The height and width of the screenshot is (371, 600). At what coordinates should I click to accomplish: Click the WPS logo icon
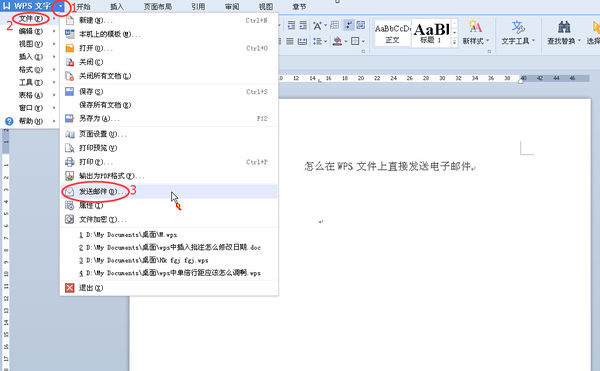click(x=7, y=6)
